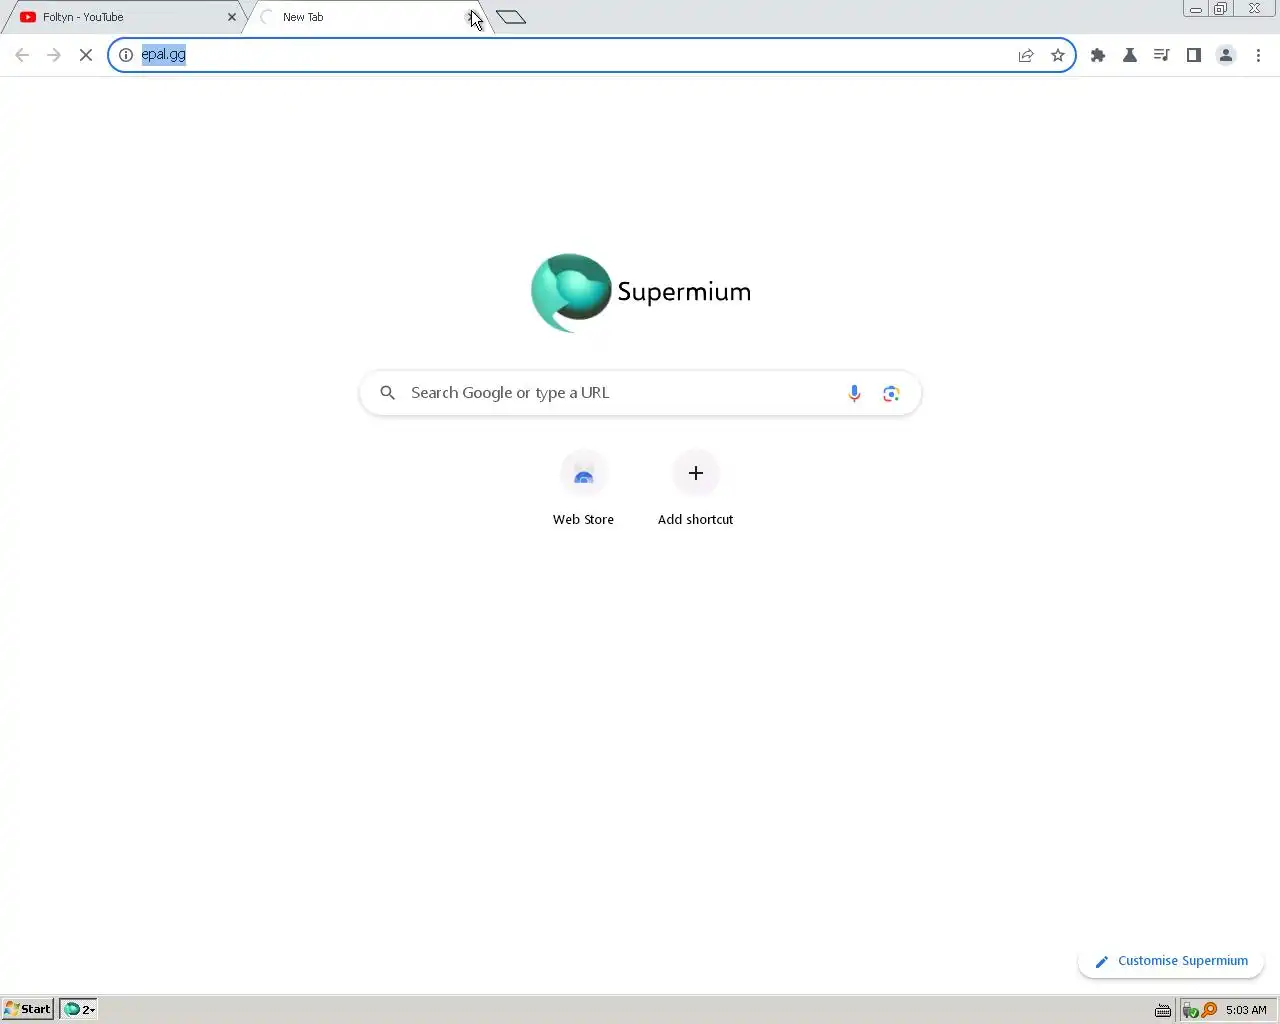Image resolution: width=1280 pixels, height=1024 pixels.
Task: Click the Supermium logo
Action: tap(640, 292)
